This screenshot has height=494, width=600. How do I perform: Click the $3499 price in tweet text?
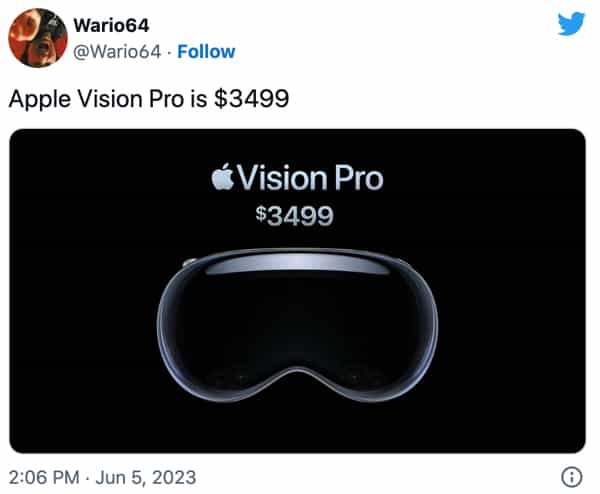coord(251,99)
